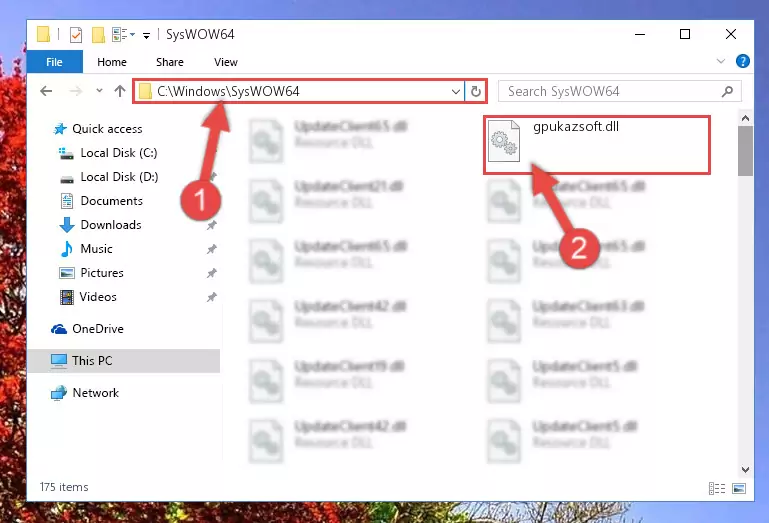Image resolution: width=769 pixels, height=523 pixels.
Task: Refresh the SysWOW64 folder view
Action: coord(476,91)
